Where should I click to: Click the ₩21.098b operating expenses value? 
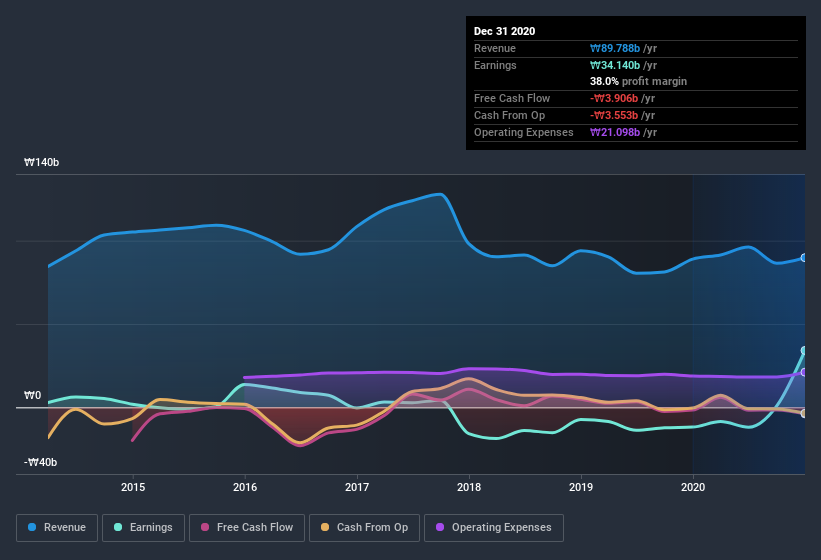point(615,132)
